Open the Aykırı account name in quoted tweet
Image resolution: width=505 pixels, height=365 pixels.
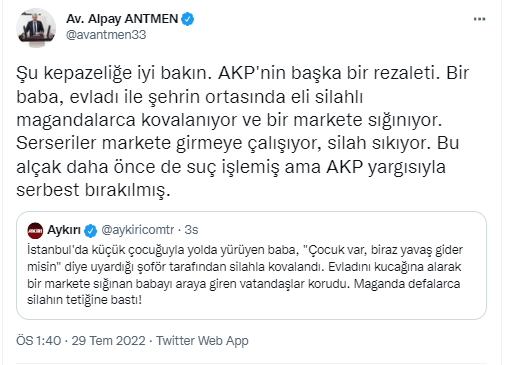64,230
